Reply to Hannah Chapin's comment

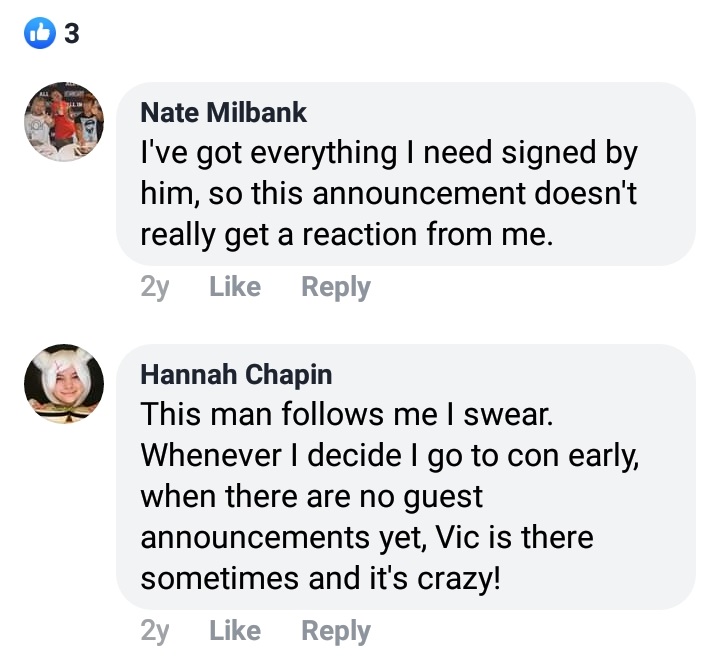click(x=336, y=631)
